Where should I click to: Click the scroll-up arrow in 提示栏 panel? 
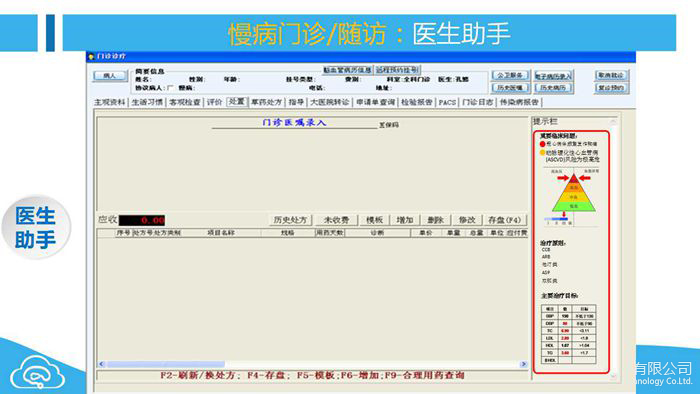tap(613, 121)
